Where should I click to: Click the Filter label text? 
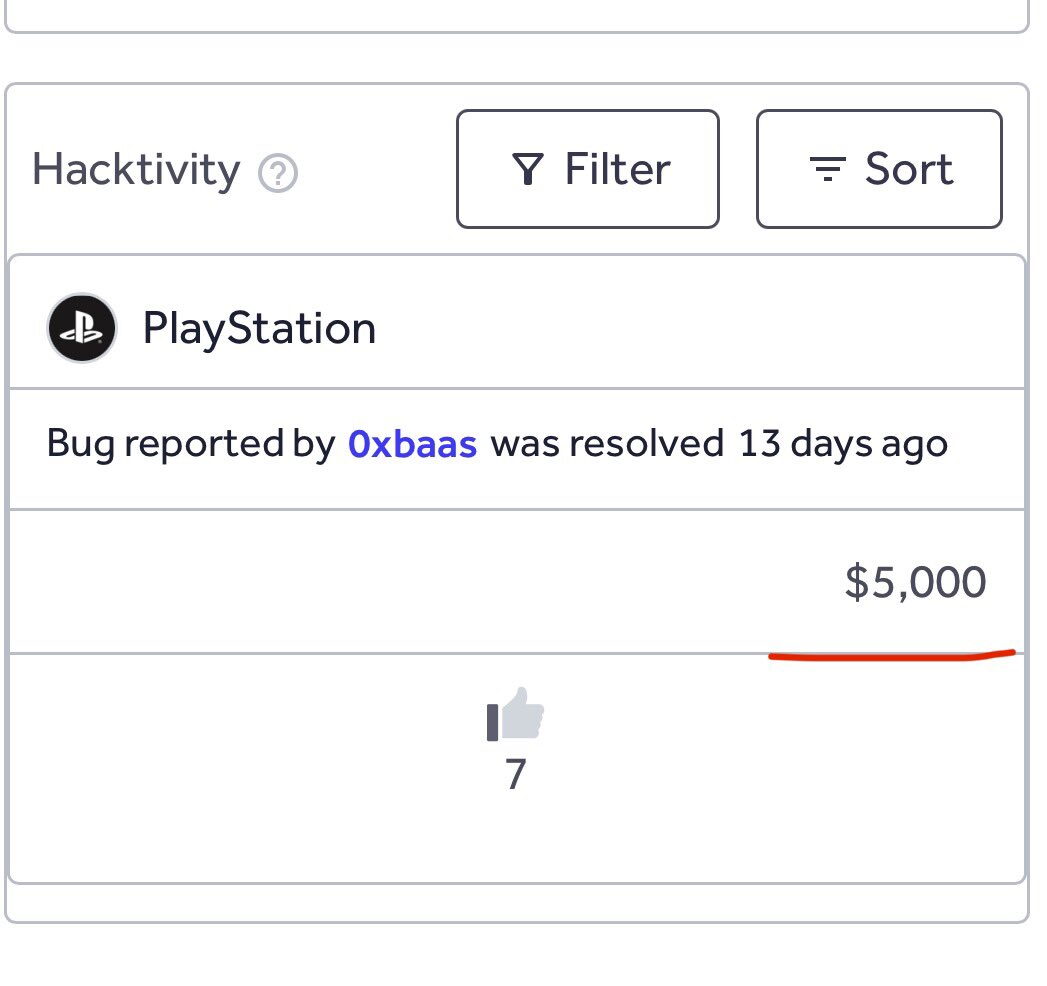tap(618, 169)
